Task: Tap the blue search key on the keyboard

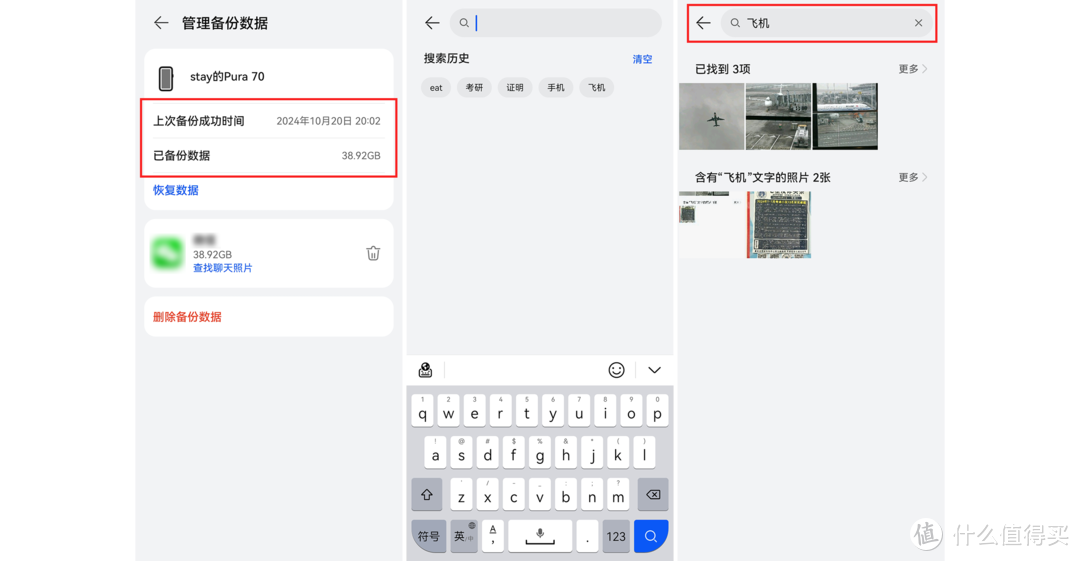Action: [x=651, y=536]
